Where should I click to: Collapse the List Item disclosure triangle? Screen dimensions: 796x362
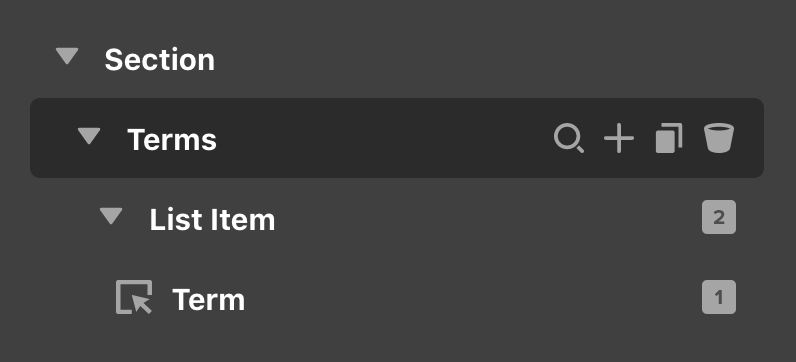(111, 216)
